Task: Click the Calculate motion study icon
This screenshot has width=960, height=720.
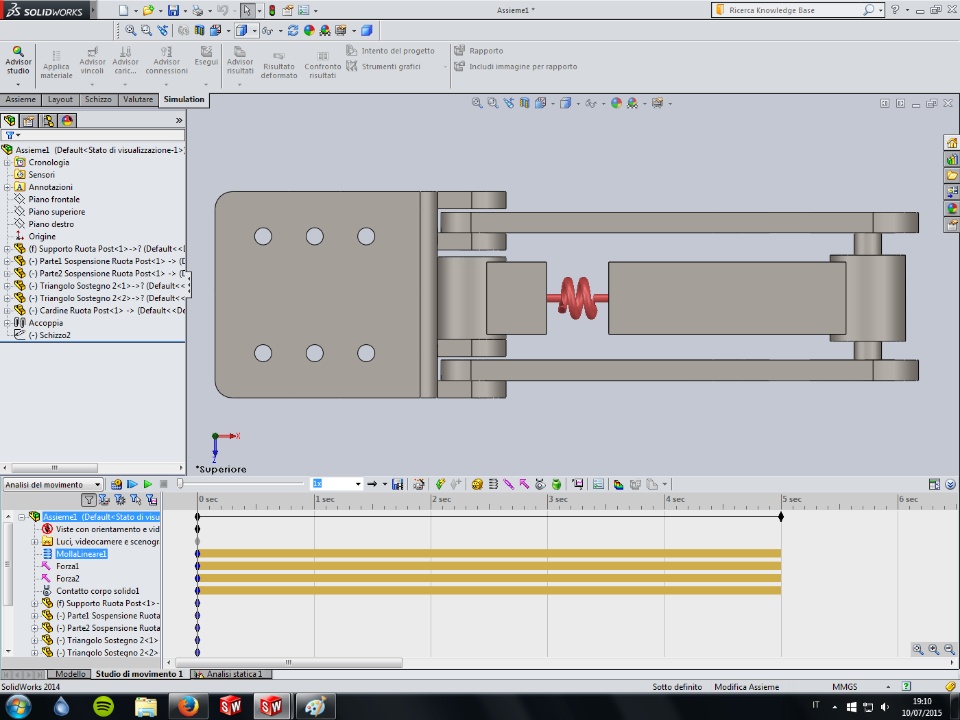Action: (x=117, y=484)
